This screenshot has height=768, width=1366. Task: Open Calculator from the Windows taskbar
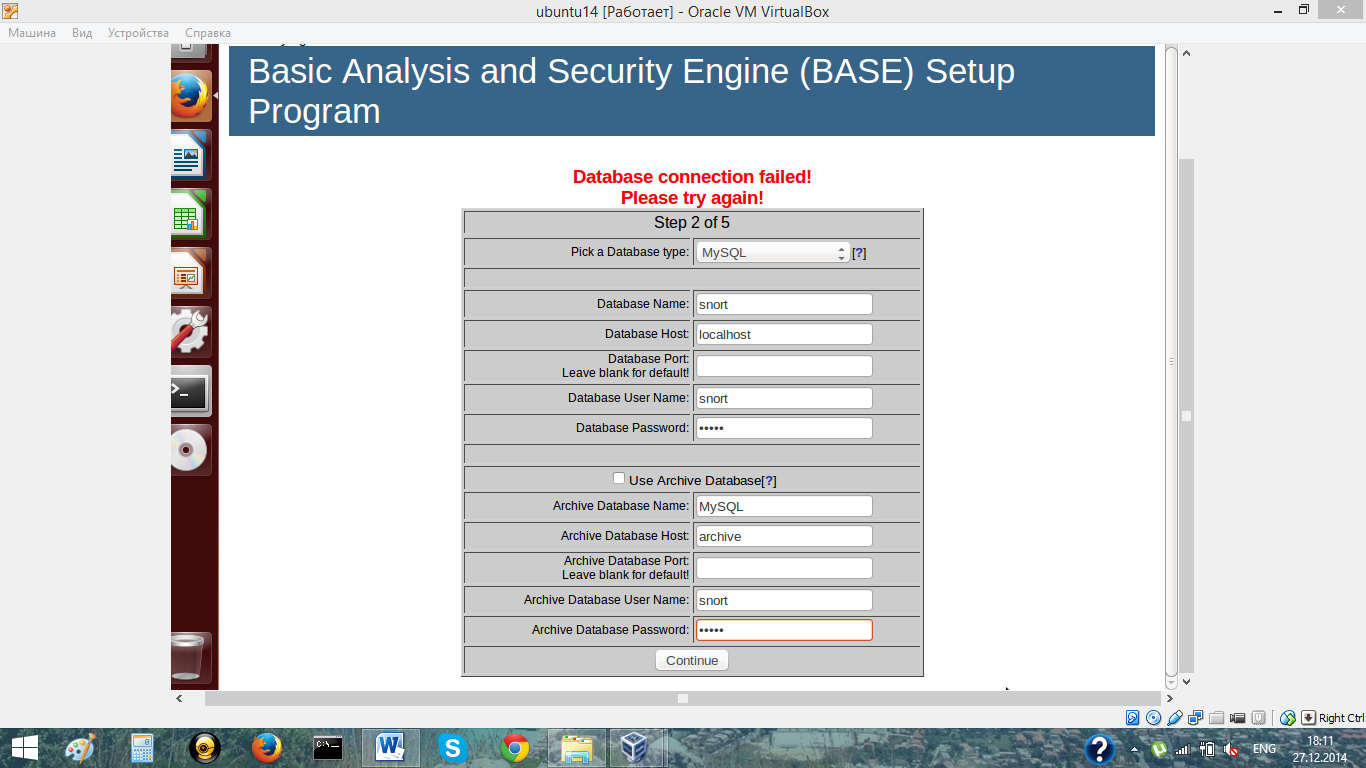pyautogui.click(x=142, y=748)
